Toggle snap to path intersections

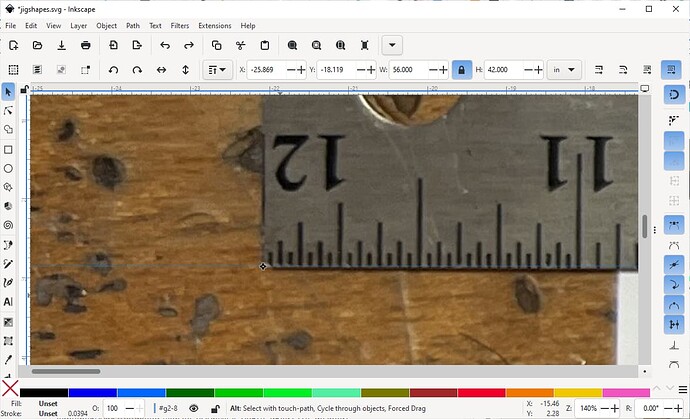[674, 265]
